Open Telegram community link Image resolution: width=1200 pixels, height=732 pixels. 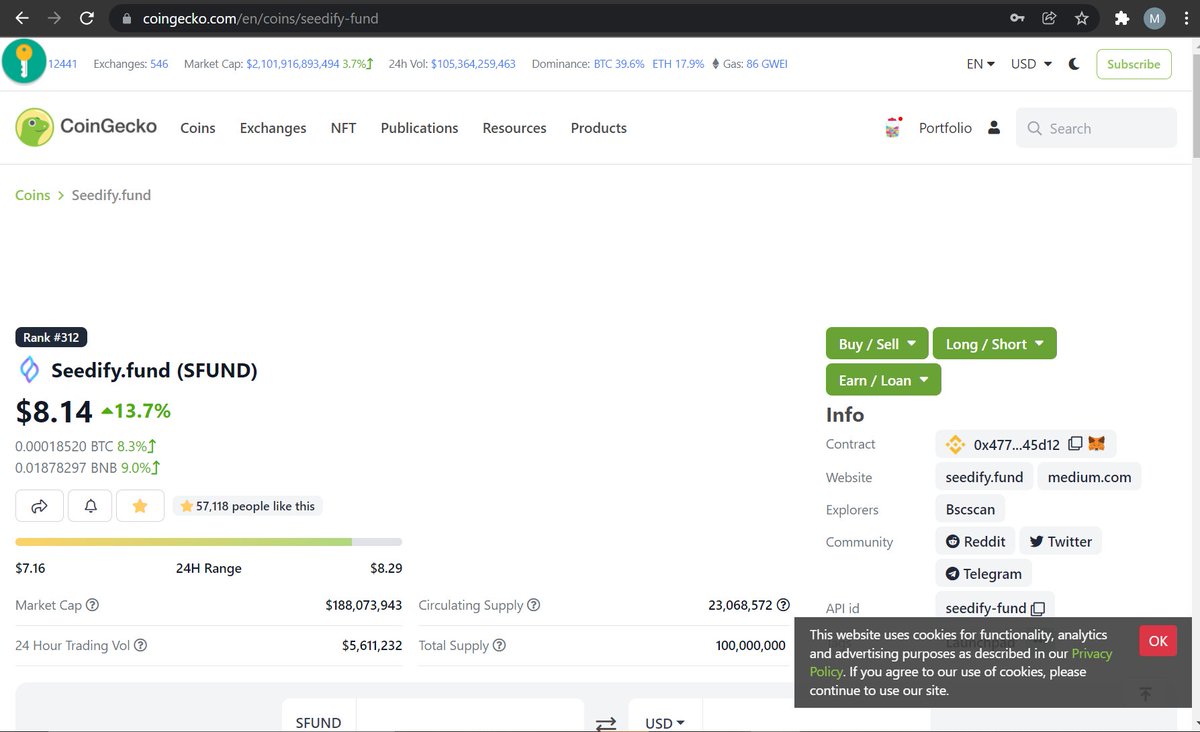[983, 574]
